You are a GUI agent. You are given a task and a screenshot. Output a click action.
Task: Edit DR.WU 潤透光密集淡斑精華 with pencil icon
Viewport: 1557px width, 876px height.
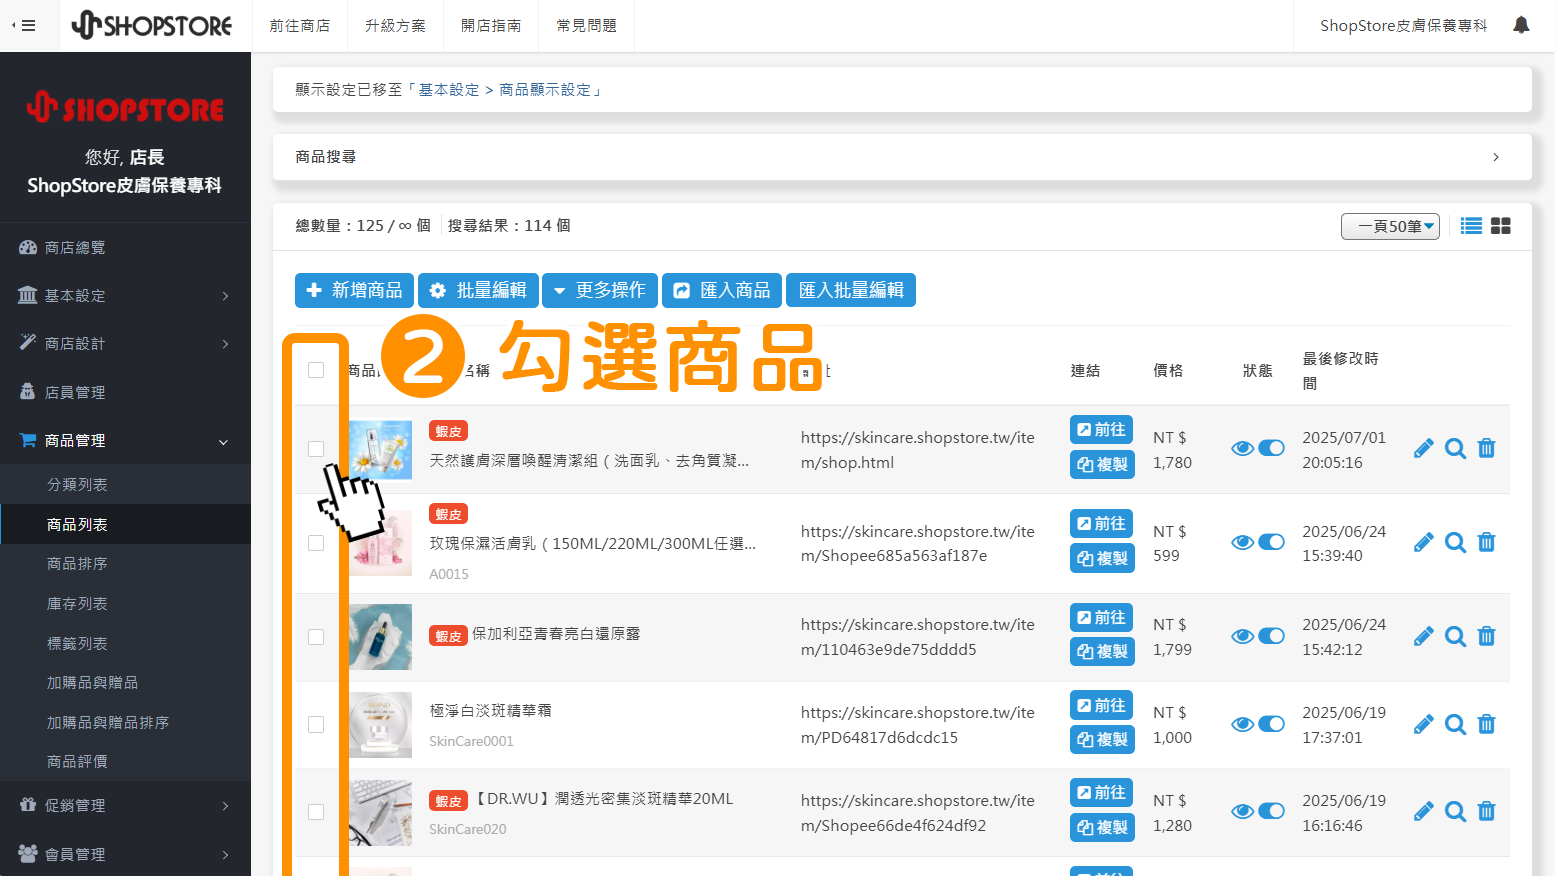(1424, 811)
